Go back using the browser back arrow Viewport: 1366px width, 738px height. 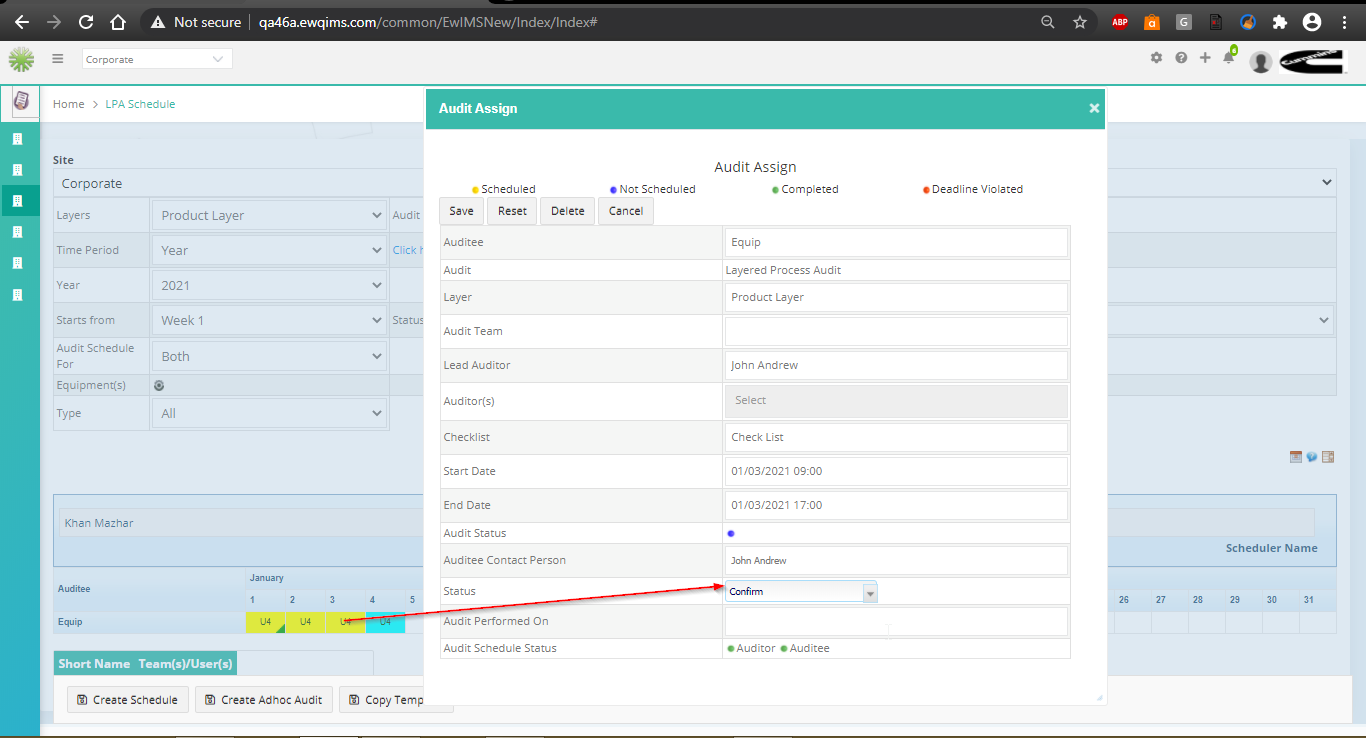(x=21, y=21)
